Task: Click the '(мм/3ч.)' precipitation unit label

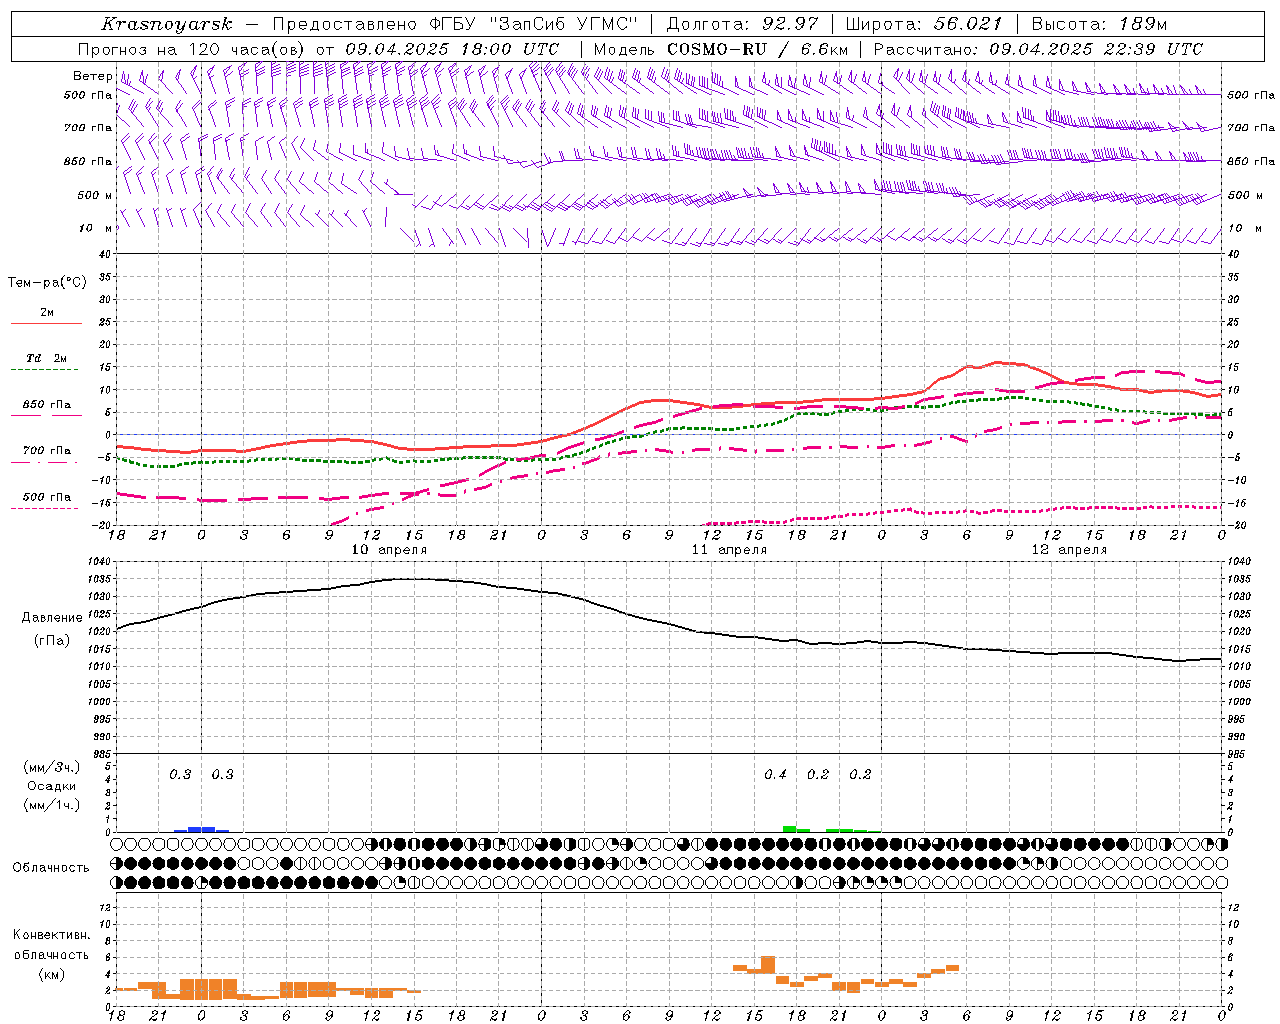Action: (x=52, y=767)
